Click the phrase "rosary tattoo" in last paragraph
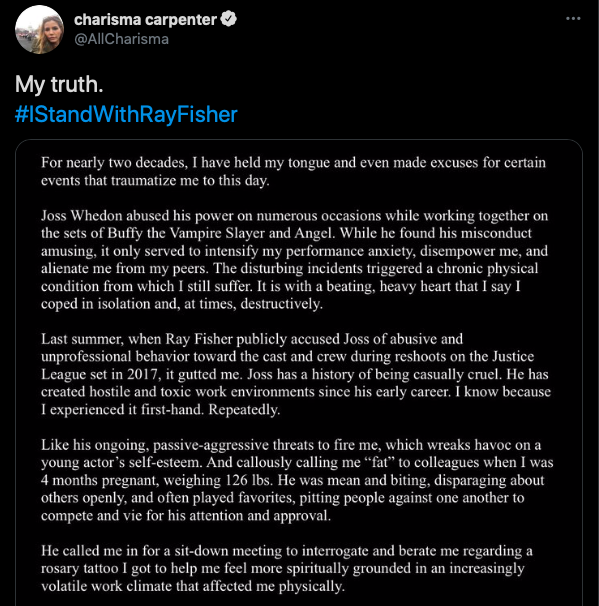The width and height of the screenshot is (599, 606). click(80, 569)
